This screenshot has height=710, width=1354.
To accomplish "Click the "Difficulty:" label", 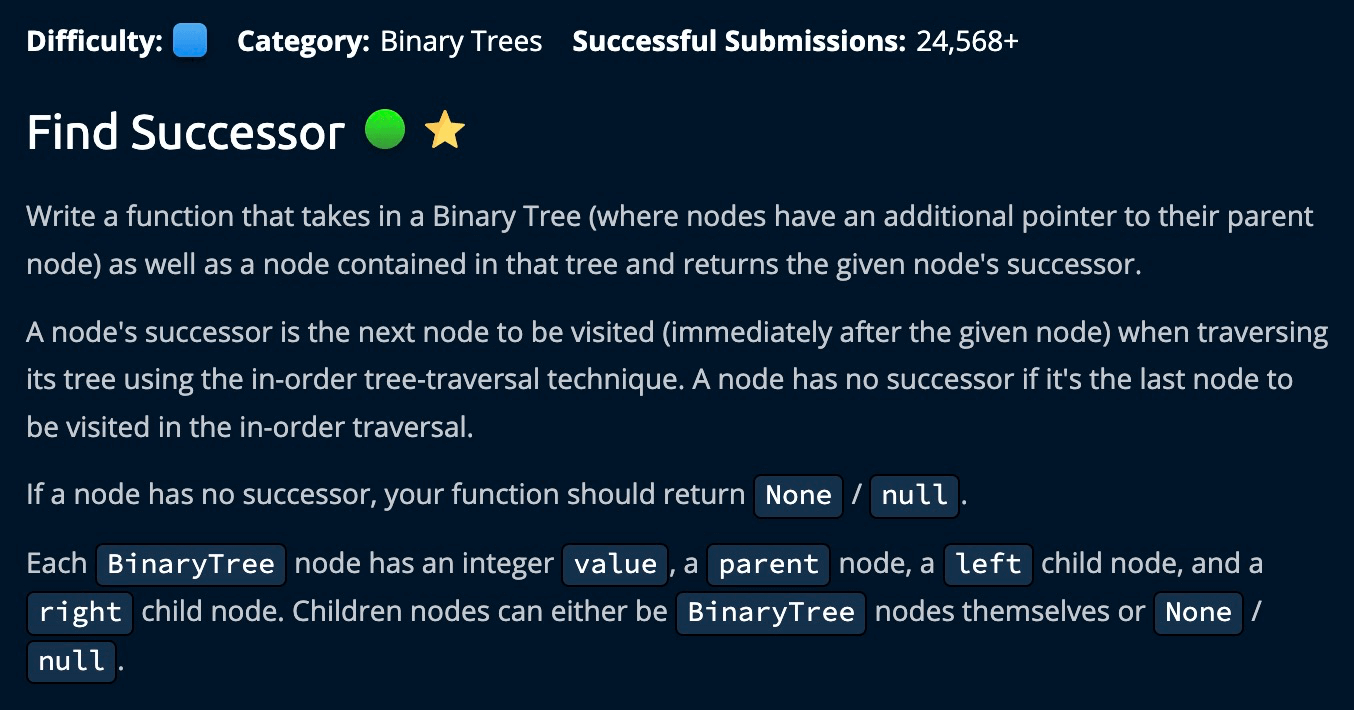I will click(95, 42).
